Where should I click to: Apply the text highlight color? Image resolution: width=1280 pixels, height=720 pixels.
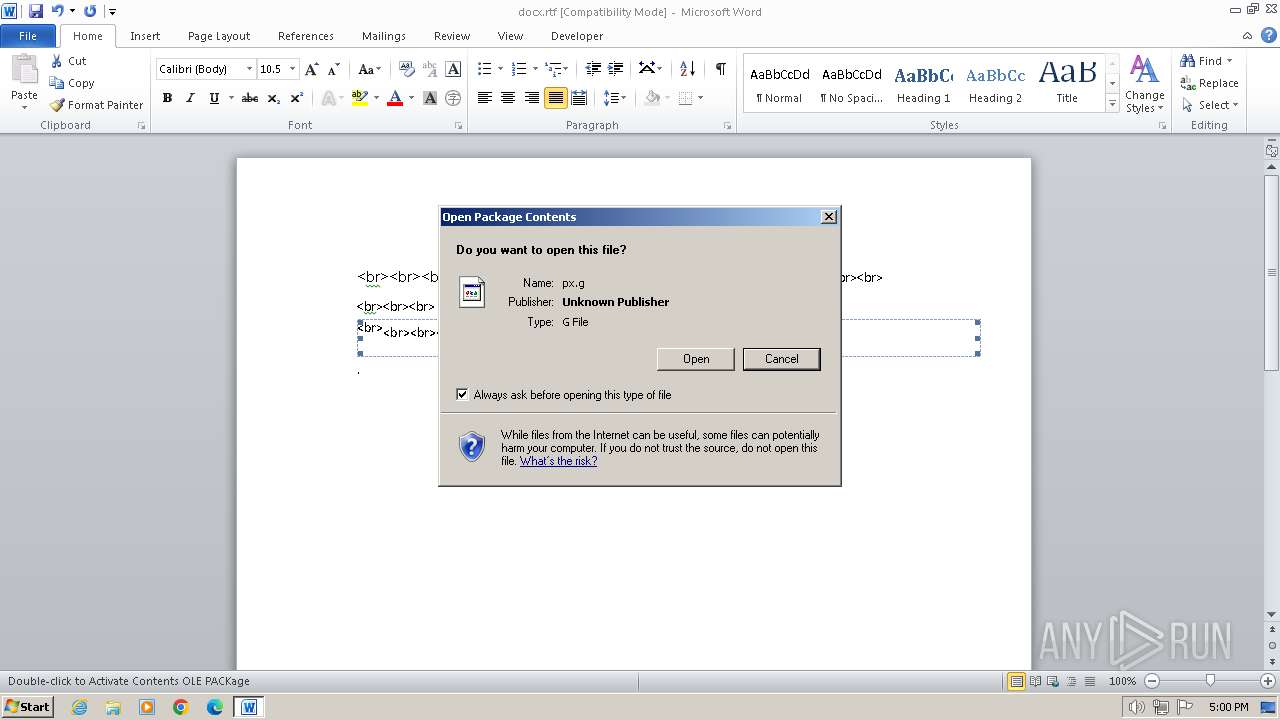click(360, 98)
